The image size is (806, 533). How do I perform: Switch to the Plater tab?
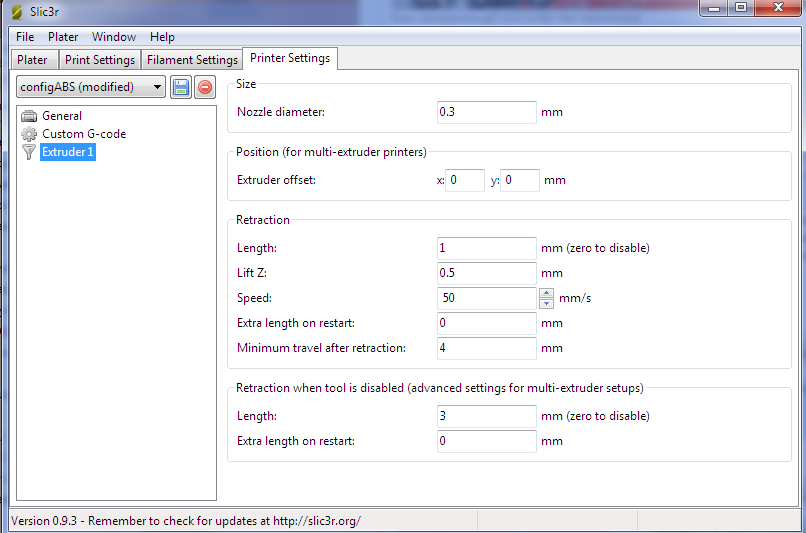(34, 60)
